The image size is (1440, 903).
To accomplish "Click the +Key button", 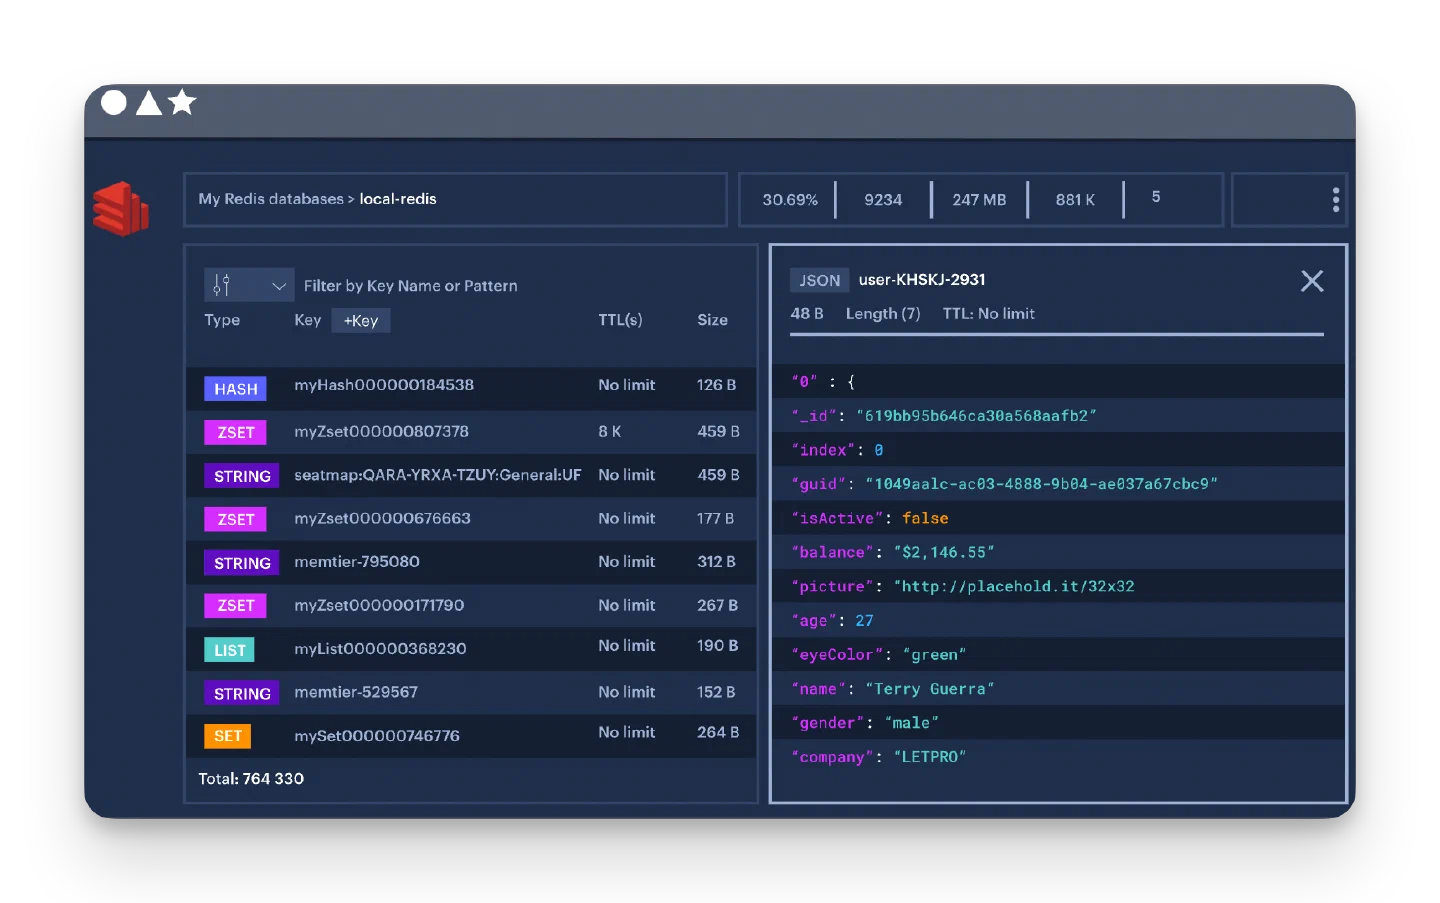I will (x=361, y=321).
